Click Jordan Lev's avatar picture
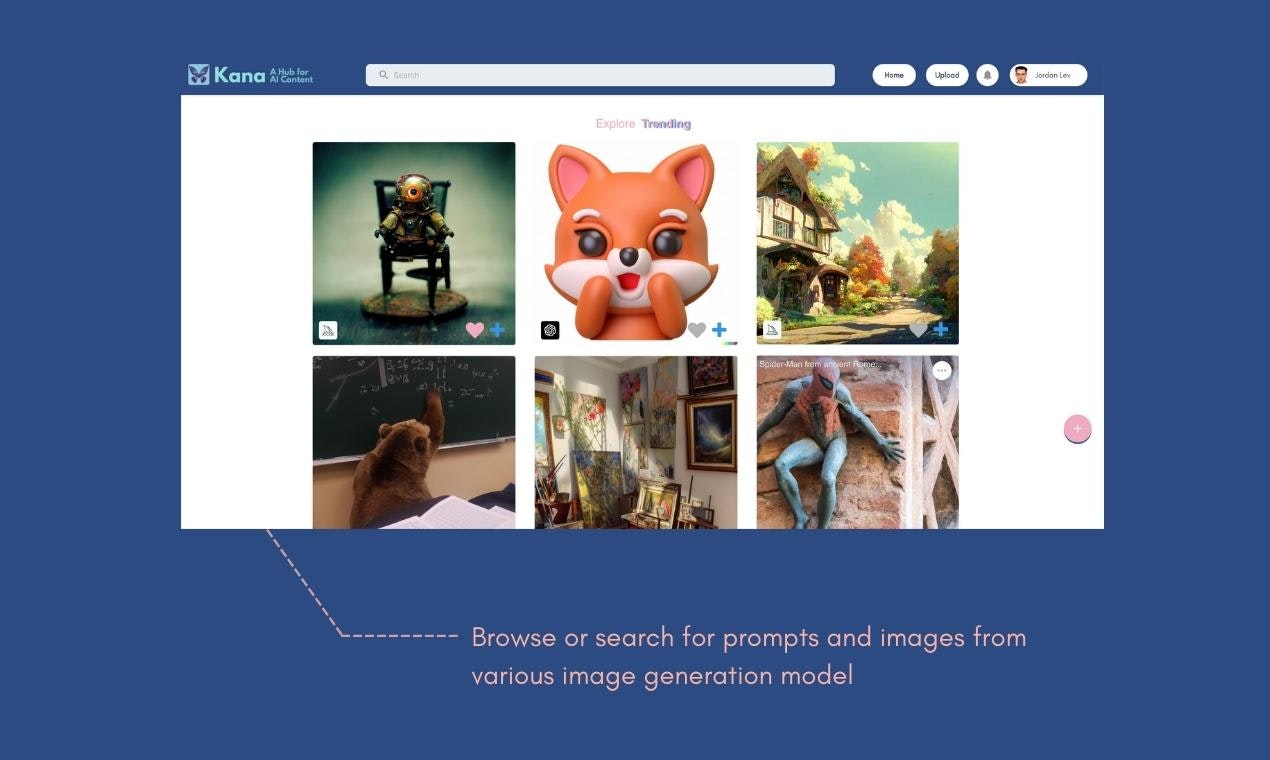The image size is (1270, 760). [1020, 75]
